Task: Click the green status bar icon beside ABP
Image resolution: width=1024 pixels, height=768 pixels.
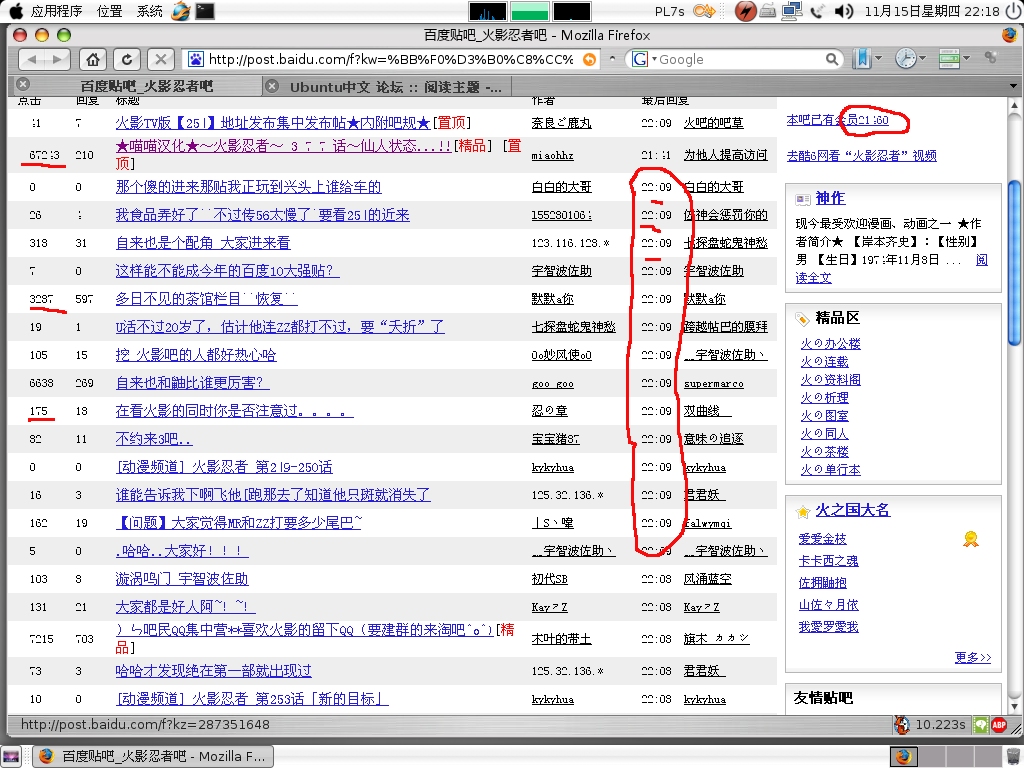Action: tap(981, 725)
